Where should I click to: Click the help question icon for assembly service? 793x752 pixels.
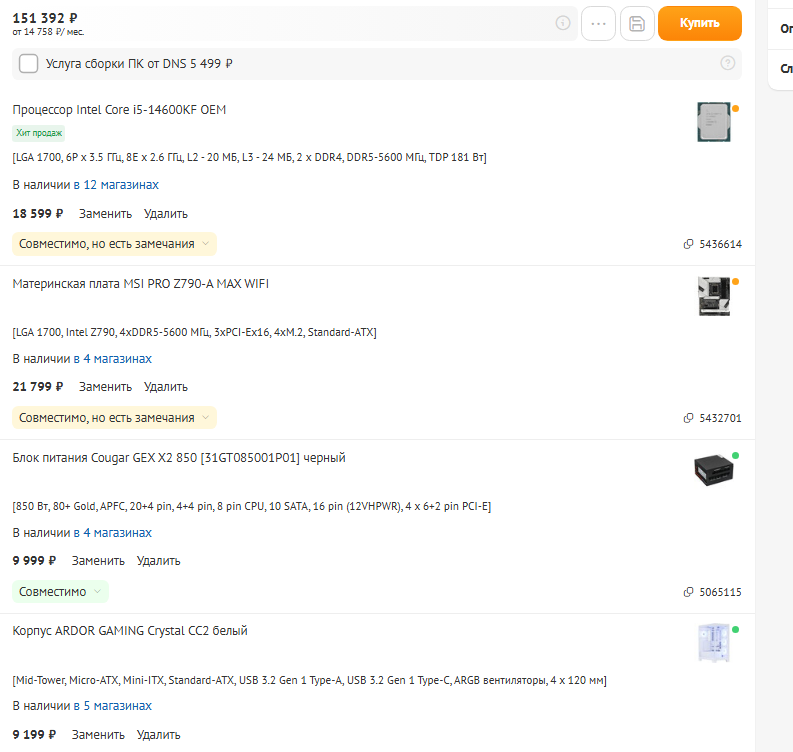727,63
